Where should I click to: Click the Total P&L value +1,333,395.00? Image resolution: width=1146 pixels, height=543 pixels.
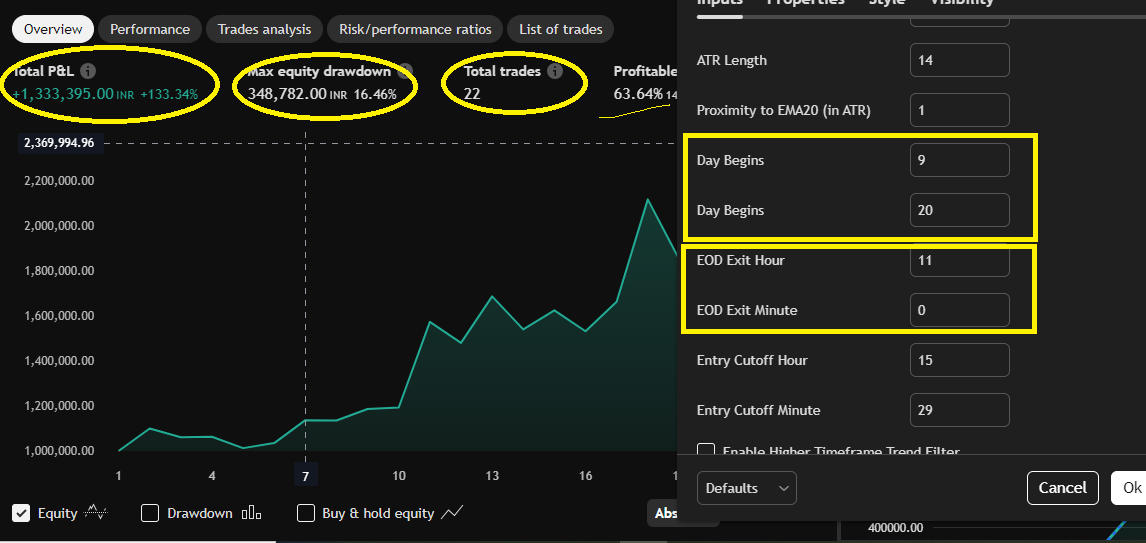point(63,94)
